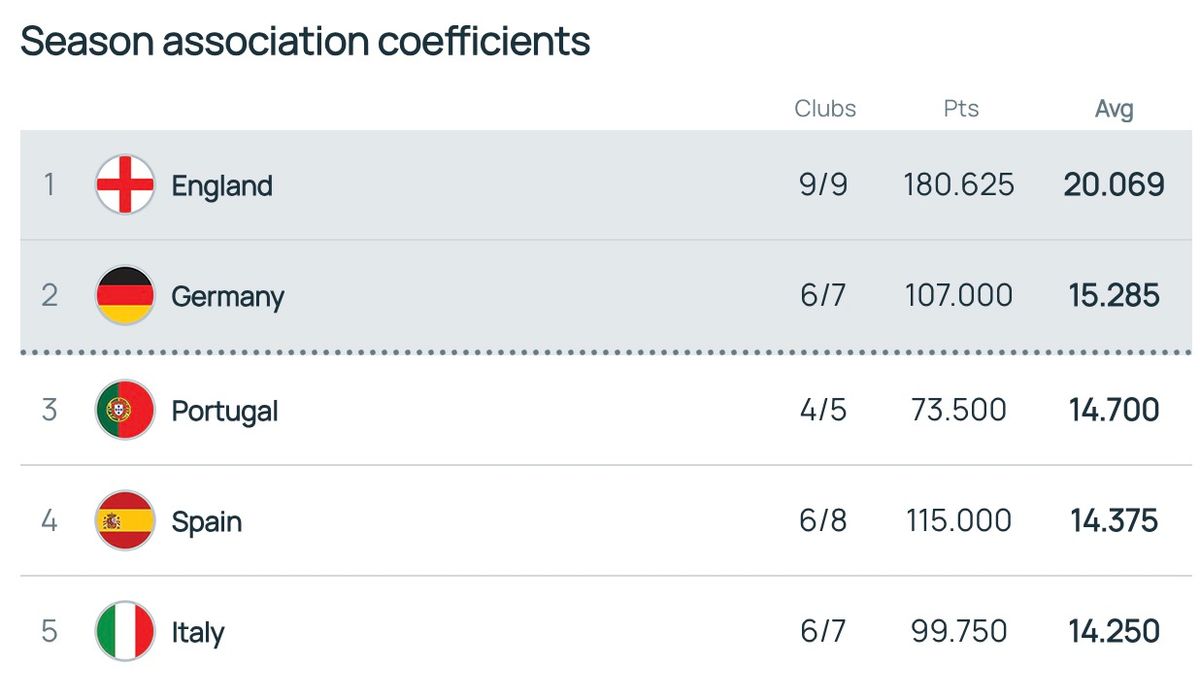The image size is (1200, 699).
Task: Click rank number 1 in England row
Action: [49, 185]
